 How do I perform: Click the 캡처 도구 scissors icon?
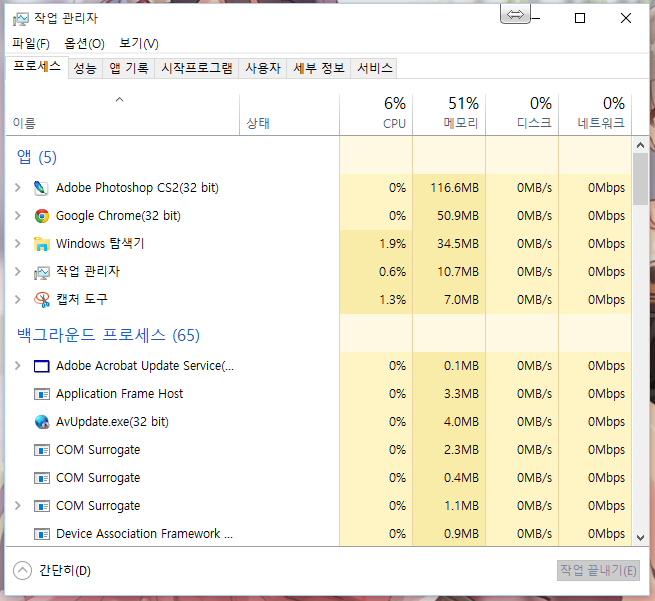(41, 299)
